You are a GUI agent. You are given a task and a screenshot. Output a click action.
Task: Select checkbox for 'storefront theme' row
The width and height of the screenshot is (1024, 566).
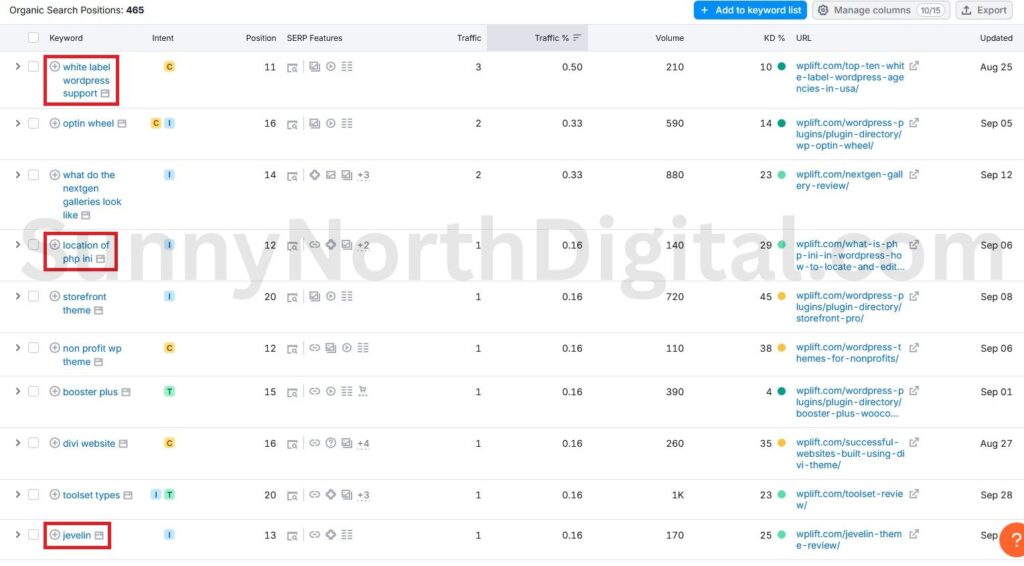coord(33,296)
